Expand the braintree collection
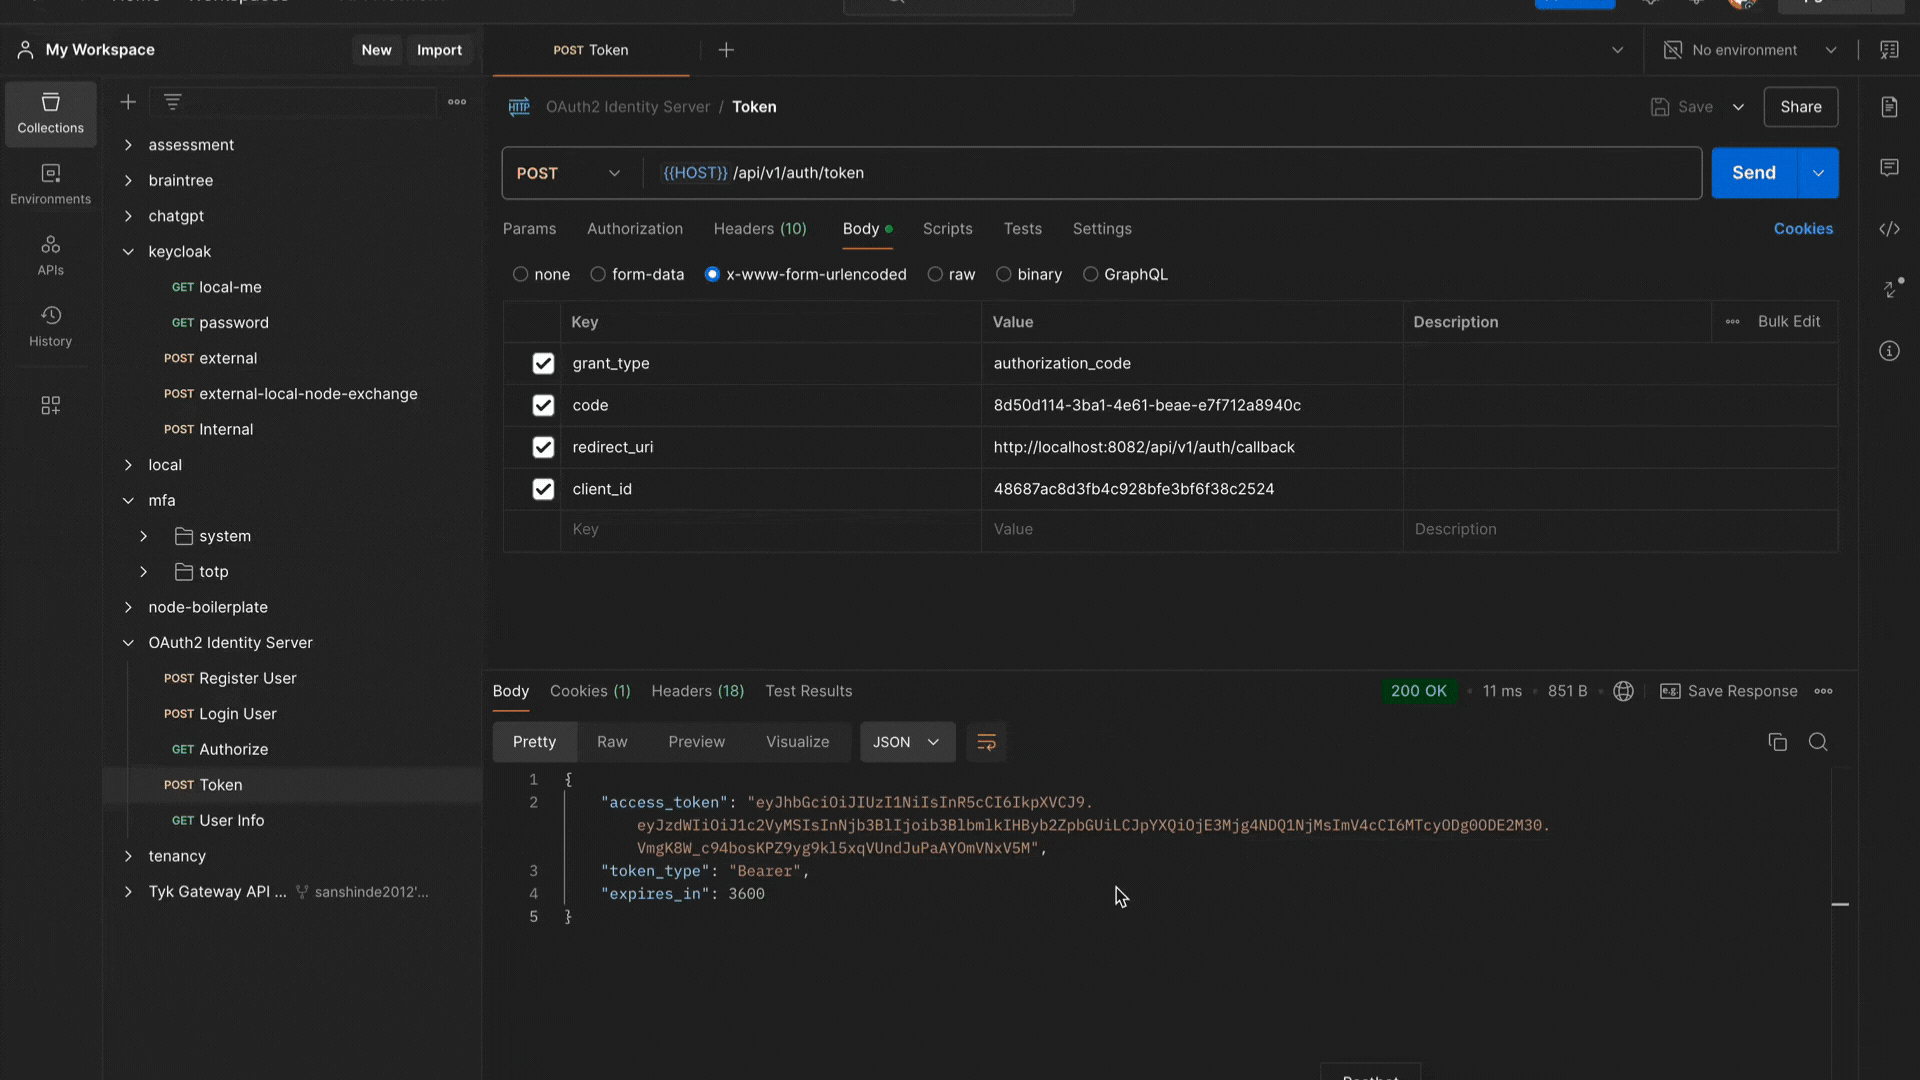1920x1080 pixels. click(x=128, y=181)
